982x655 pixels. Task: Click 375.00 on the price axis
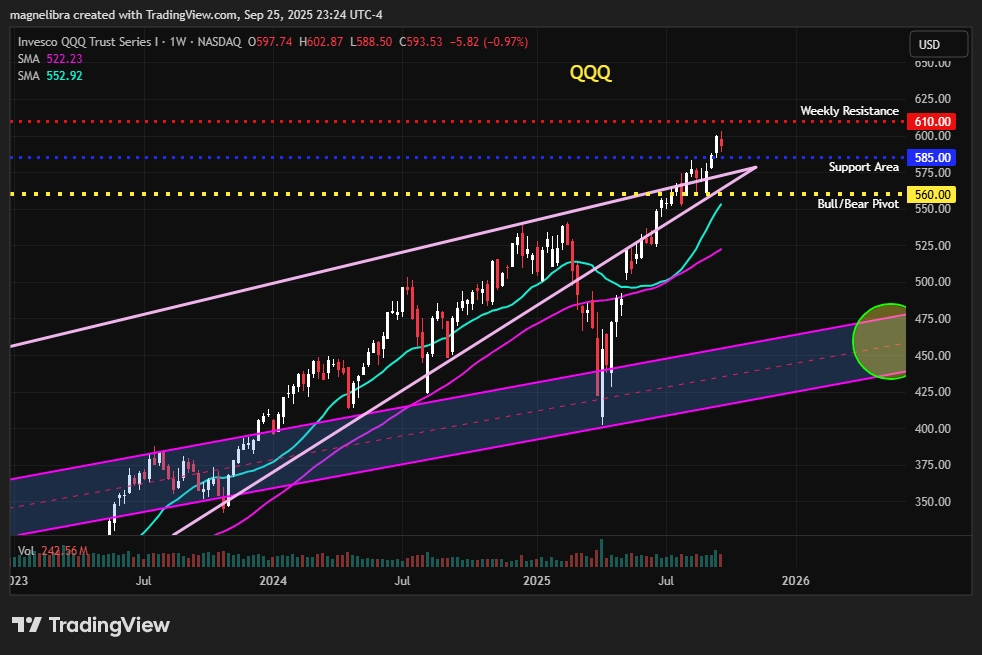[933, 465]
